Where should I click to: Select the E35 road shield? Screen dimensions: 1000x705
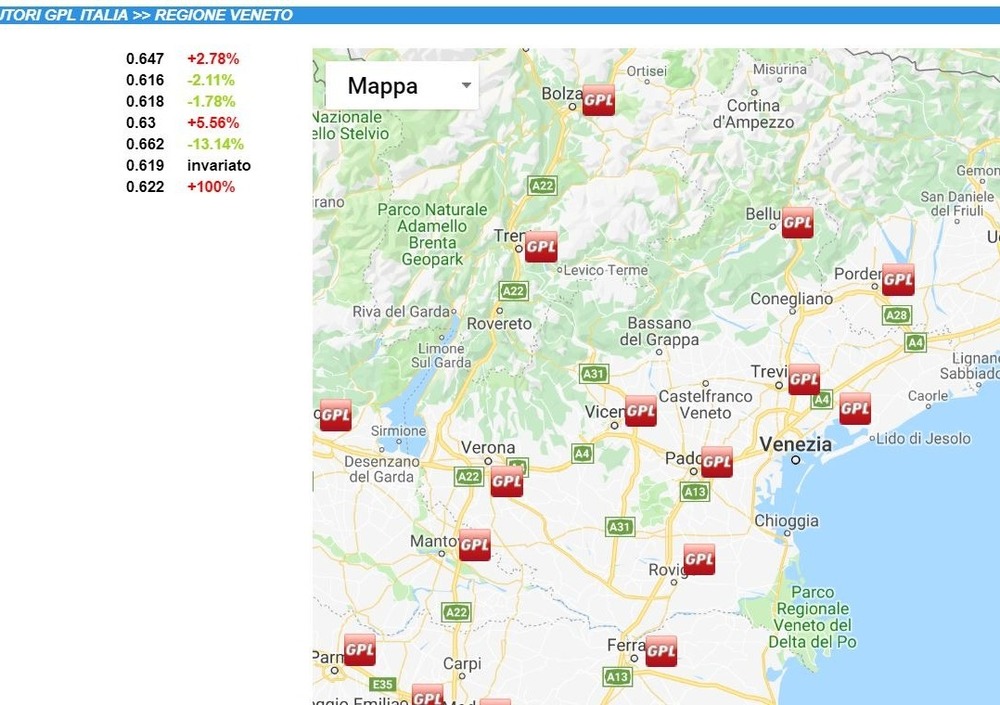point(383,685)
